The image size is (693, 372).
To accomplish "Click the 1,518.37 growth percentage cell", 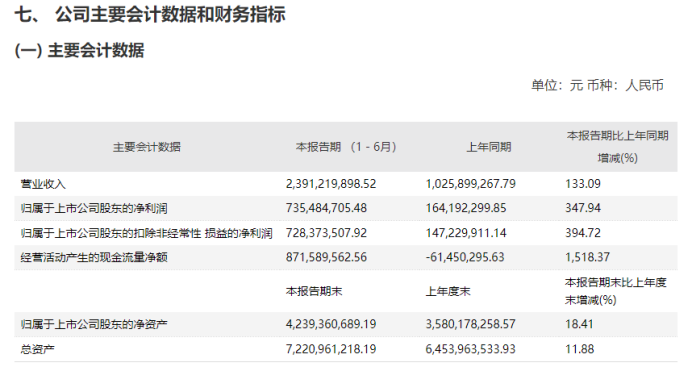I will [587, 257].
